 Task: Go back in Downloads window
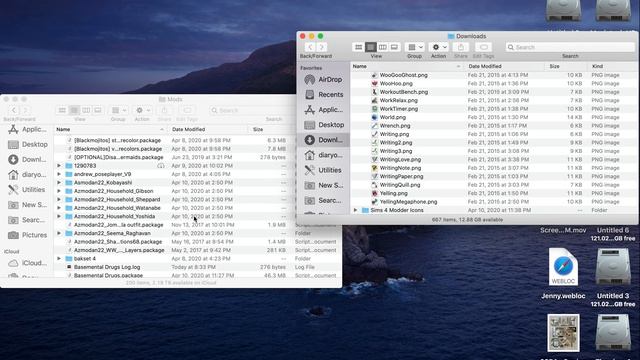(x=310, y=47)
